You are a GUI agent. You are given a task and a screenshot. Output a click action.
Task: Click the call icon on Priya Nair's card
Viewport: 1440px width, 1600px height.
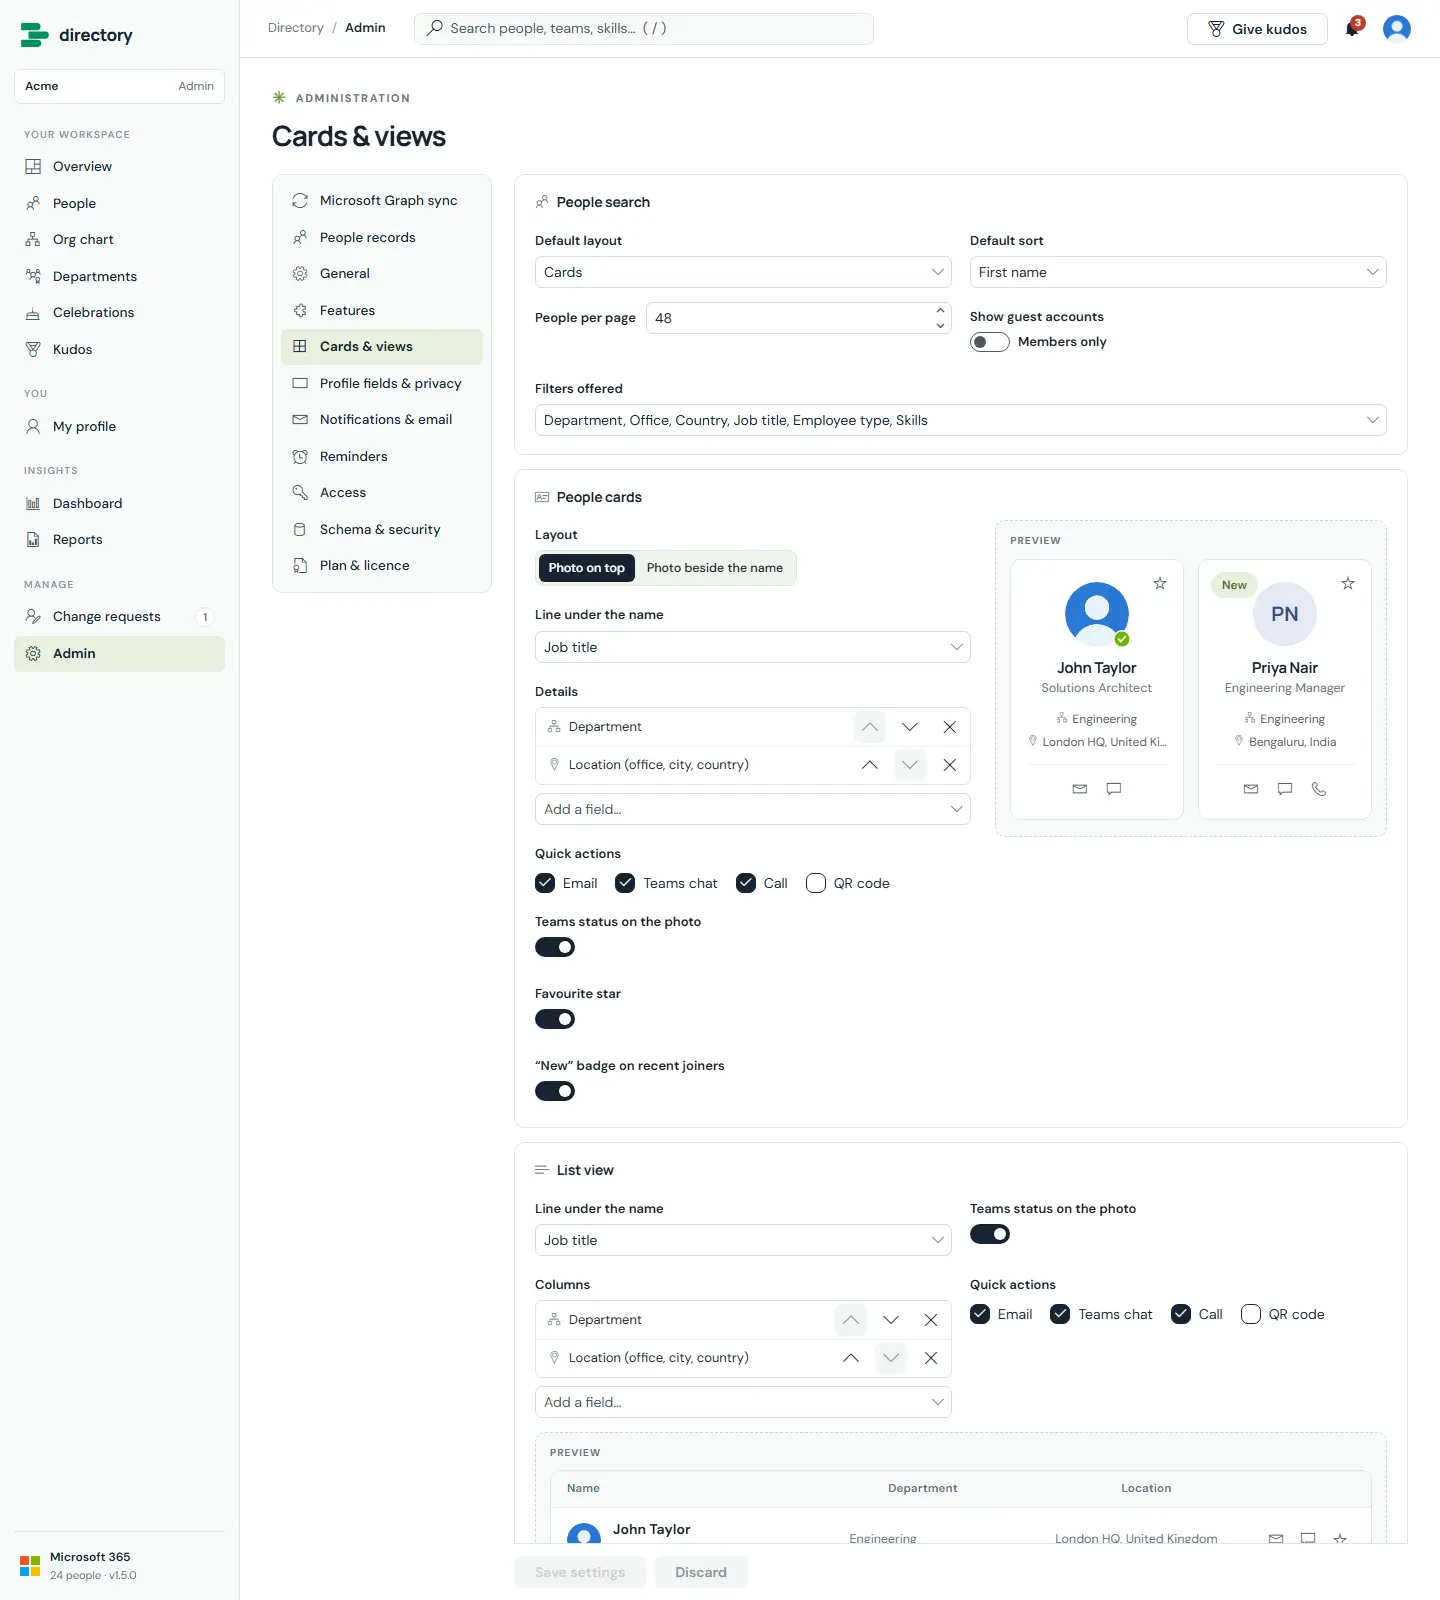1319,789
